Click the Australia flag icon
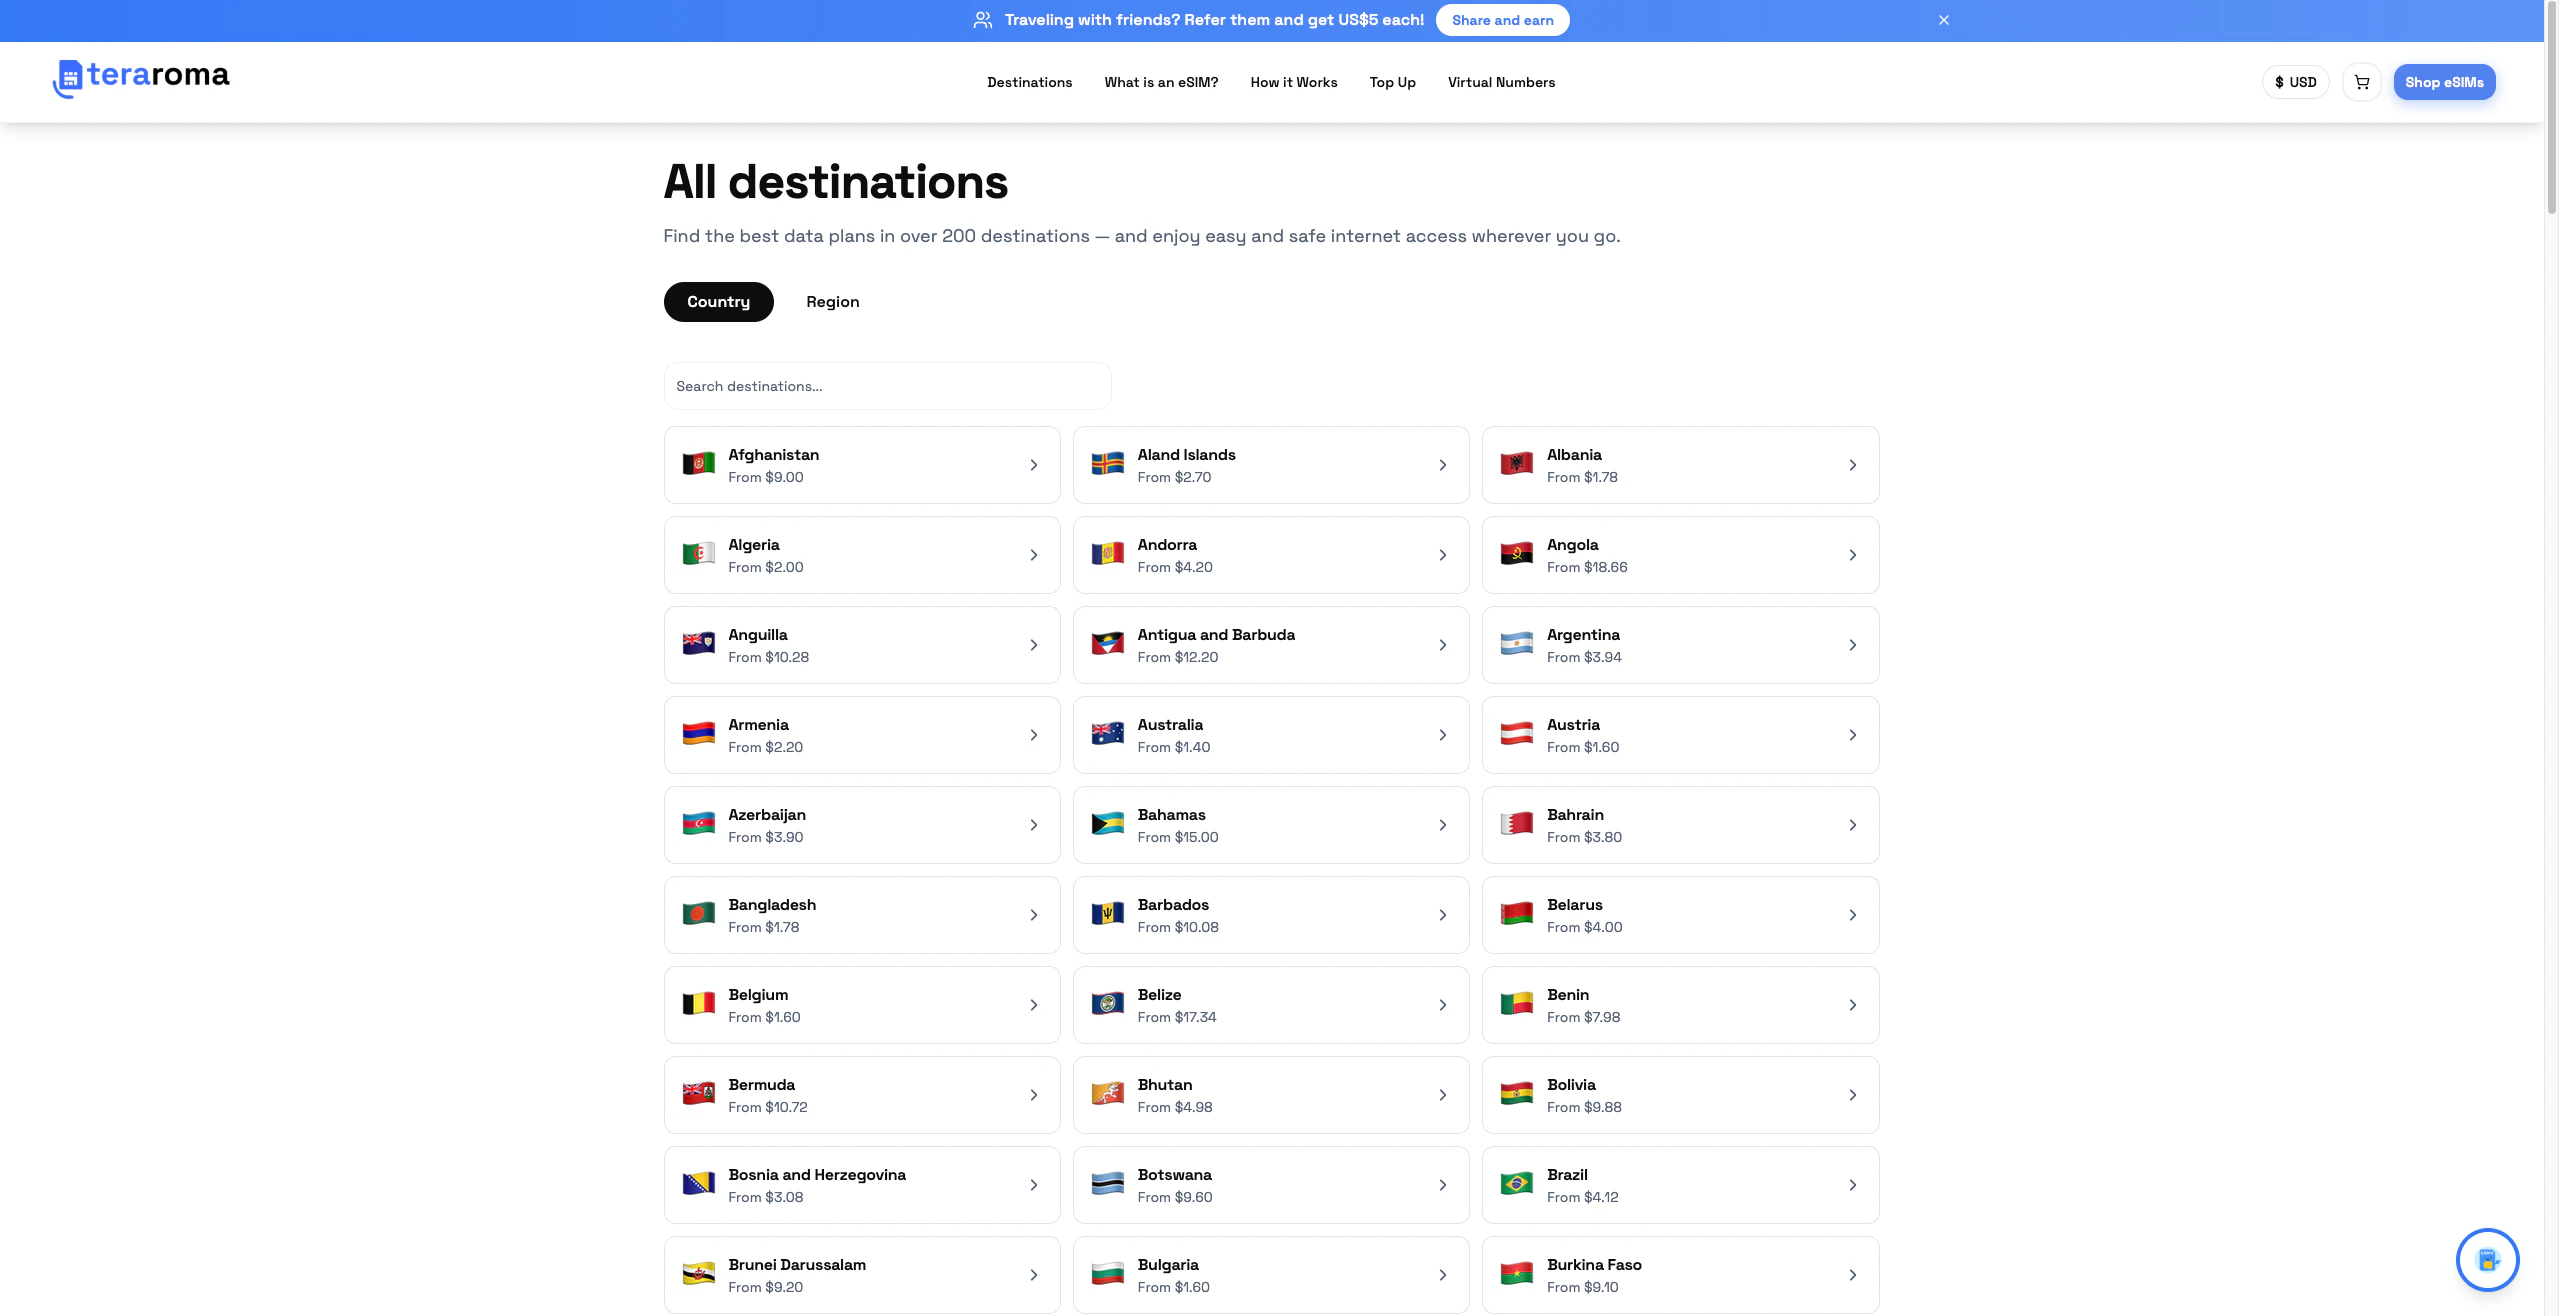This screenshot has width=2559, height=1316. tap(1107, 734)
